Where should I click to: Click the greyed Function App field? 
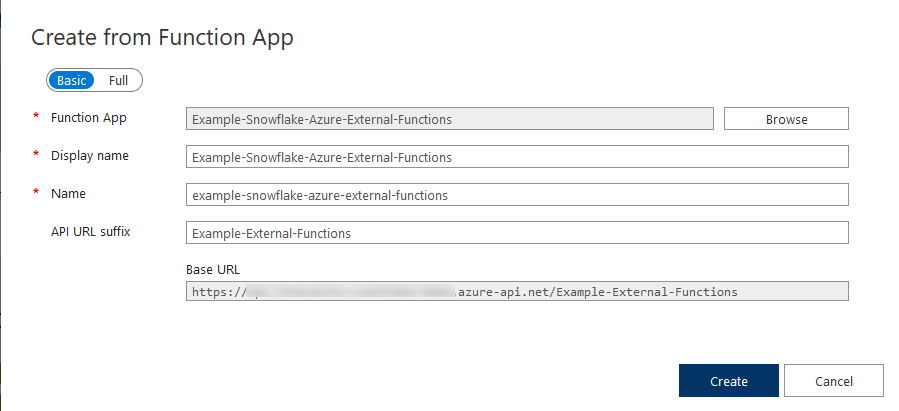pos(450,119)
